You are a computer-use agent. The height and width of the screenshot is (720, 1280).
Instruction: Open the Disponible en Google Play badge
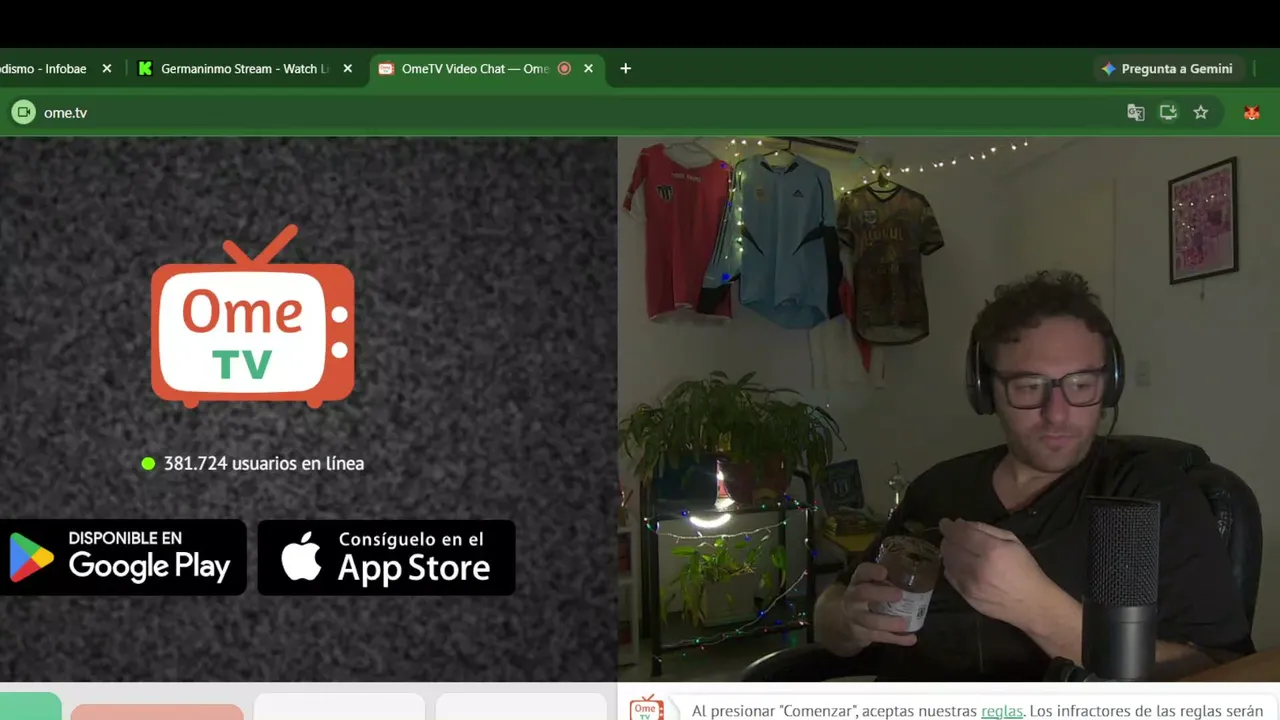click(121, 557)
